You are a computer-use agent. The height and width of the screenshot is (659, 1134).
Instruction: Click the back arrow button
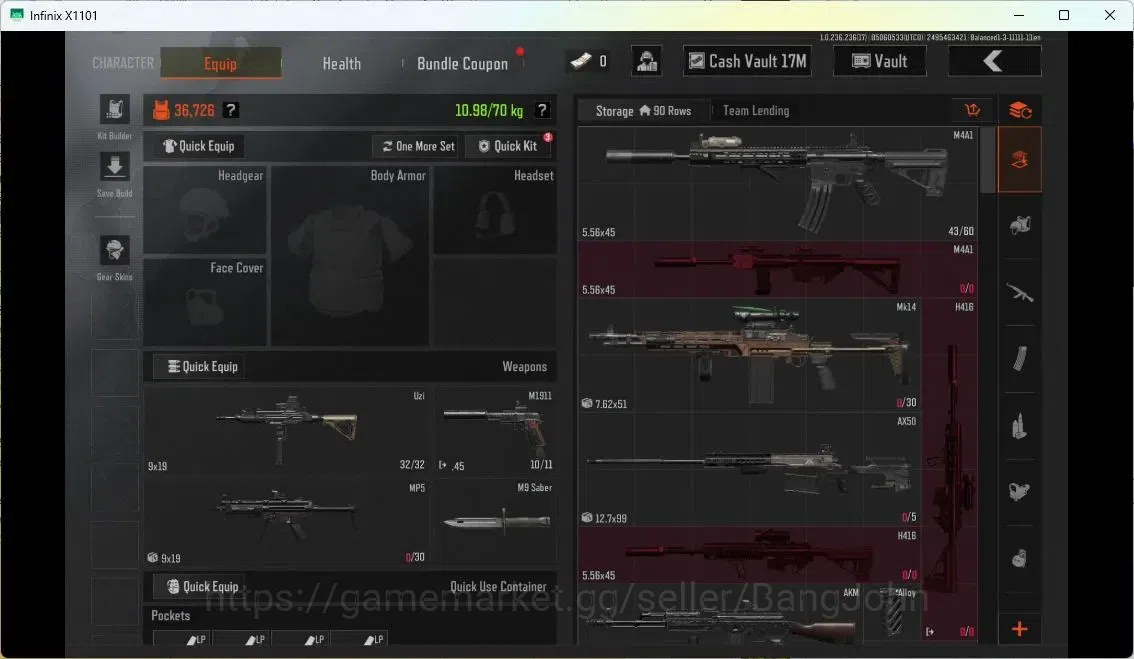click(x=994, y=61)
